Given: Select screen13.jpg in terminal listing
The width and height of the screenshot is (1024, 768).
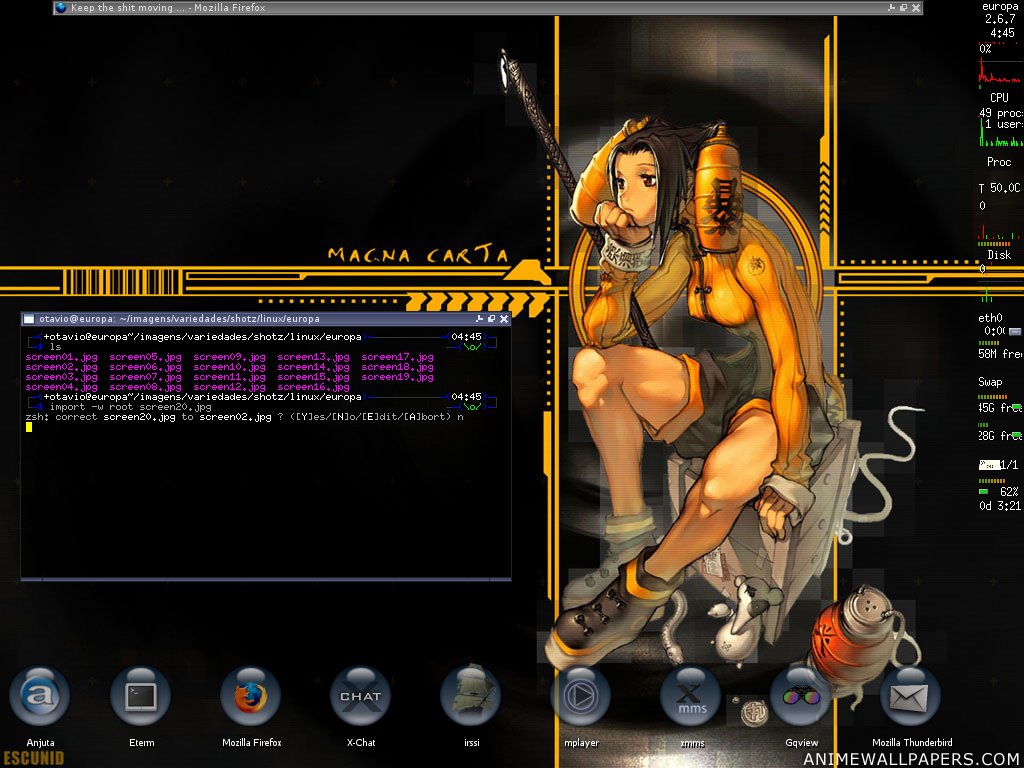Looking at the screenshot, I should (x=313, y=357).
